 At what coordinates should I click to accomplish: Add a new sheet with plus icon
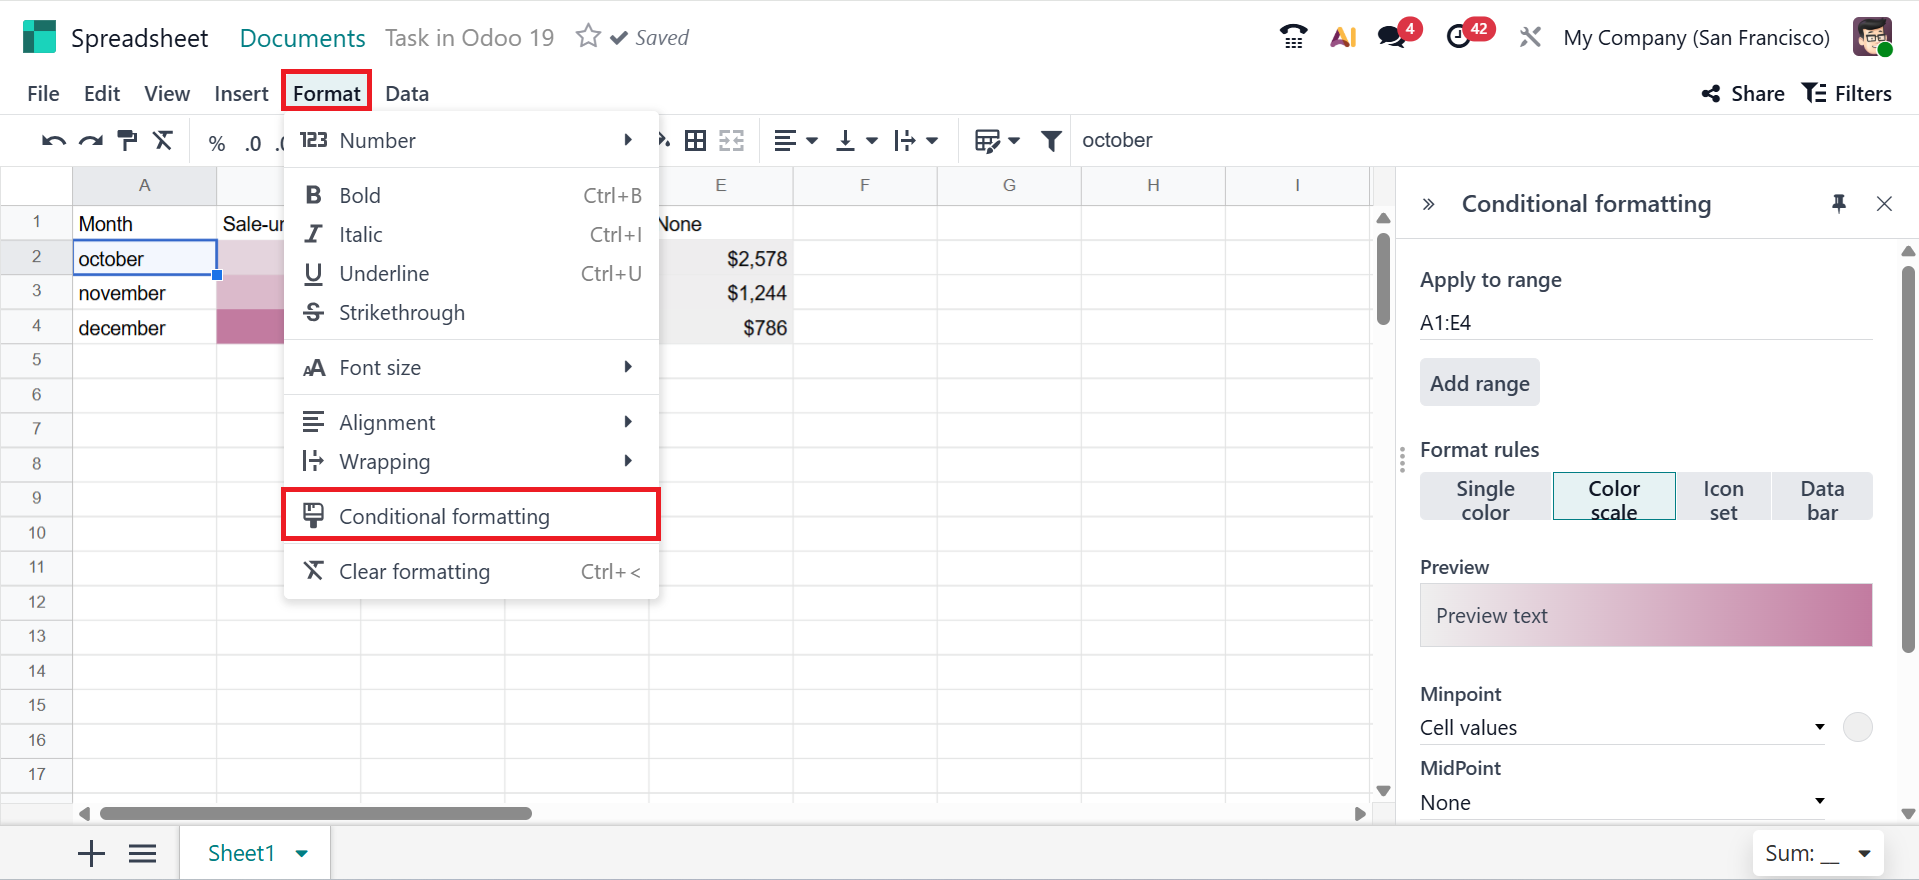(x=91, y=853)
